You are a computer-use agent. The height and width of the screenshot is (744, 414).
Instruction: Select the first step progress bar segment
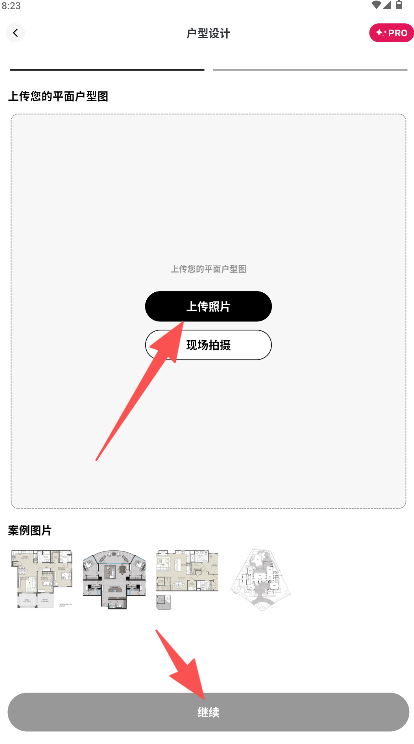tap(107, 70)
